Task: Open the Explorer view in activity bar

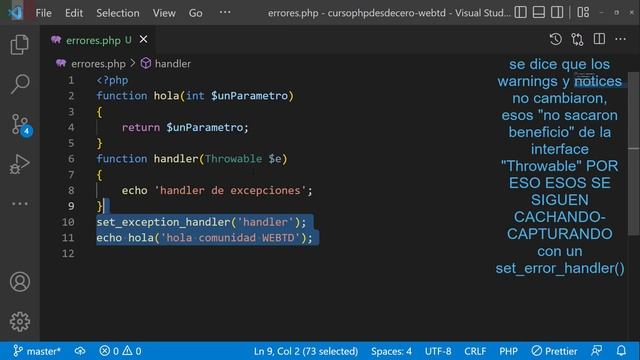Action: click(x=19, y=44)
